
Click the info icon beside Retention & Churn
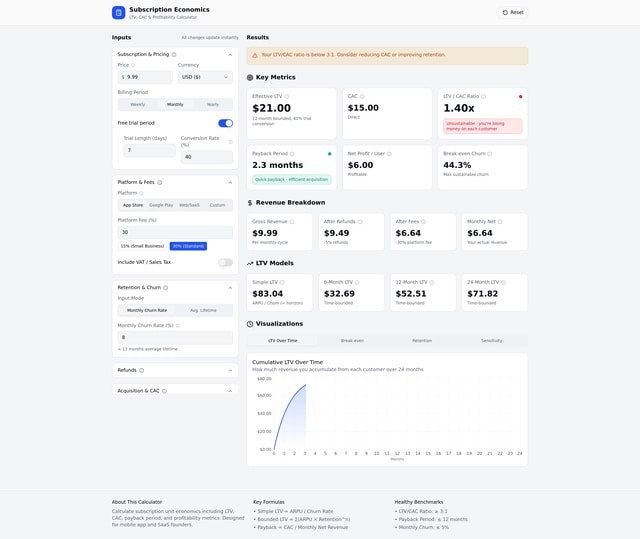point(166,288)
